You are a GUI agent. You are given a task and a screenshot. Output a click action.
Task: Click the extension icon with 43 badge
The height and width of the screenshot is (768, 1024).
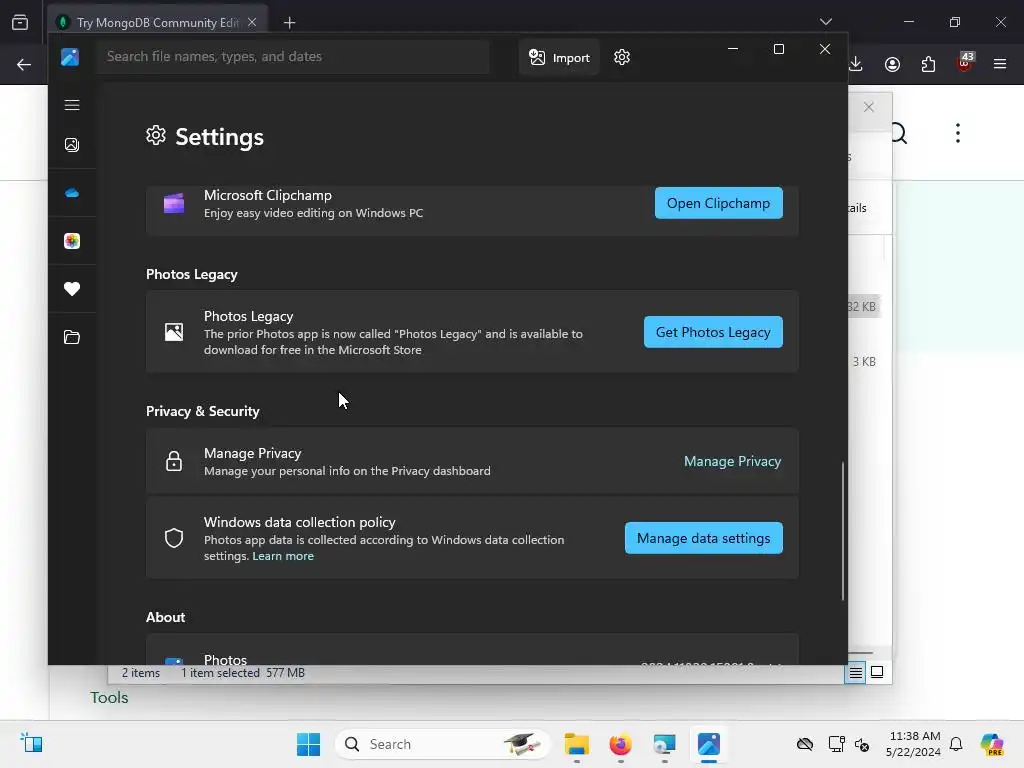tap(964, 62)
